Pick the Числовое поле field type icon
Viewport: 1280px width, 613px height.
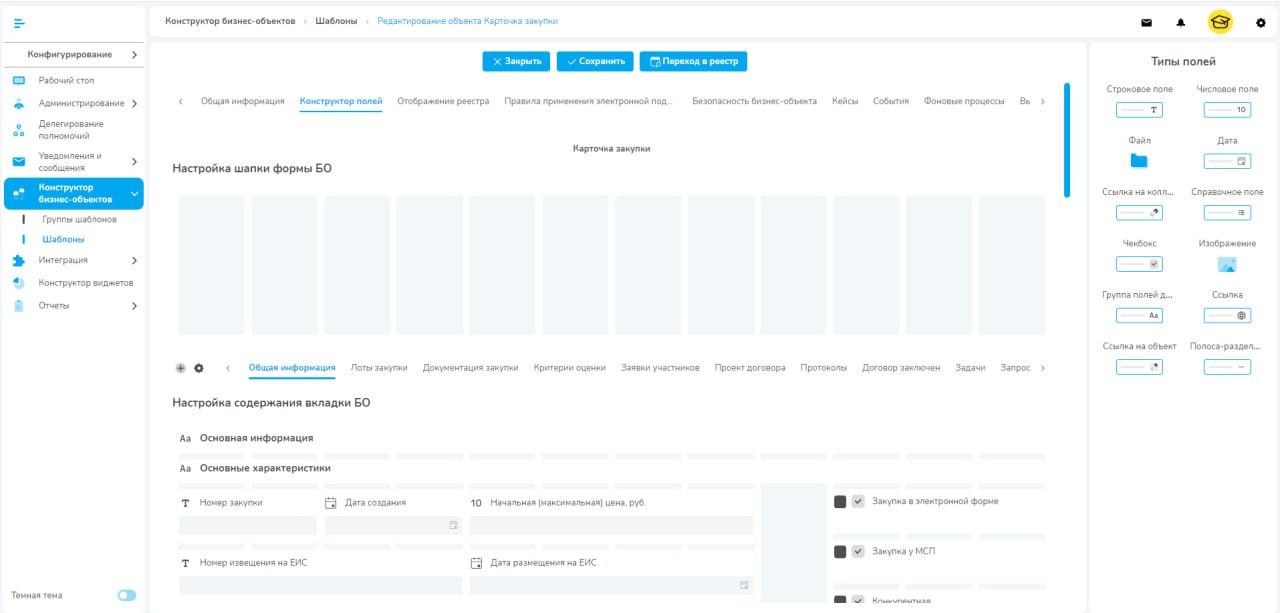point(1227,110)
